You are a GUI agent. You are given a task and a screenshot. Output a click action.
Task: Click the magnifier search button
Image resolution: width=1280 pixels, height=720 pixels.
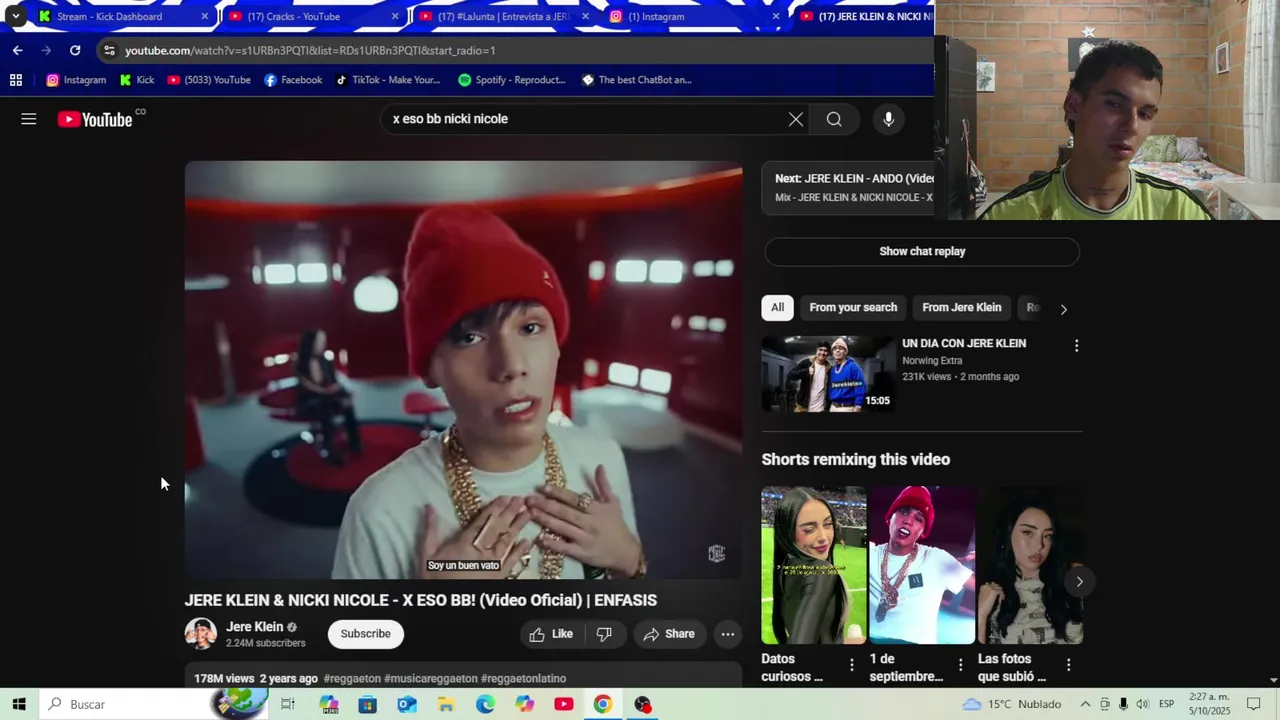[x=834, y=119]
